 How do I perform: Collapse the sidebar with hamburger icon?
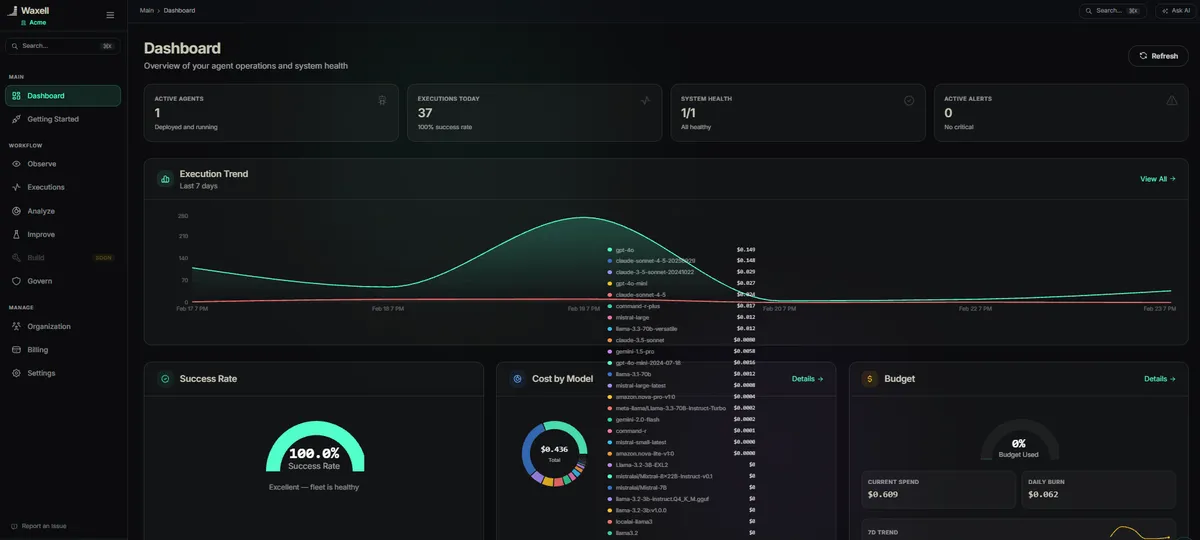tap(110, 15)
